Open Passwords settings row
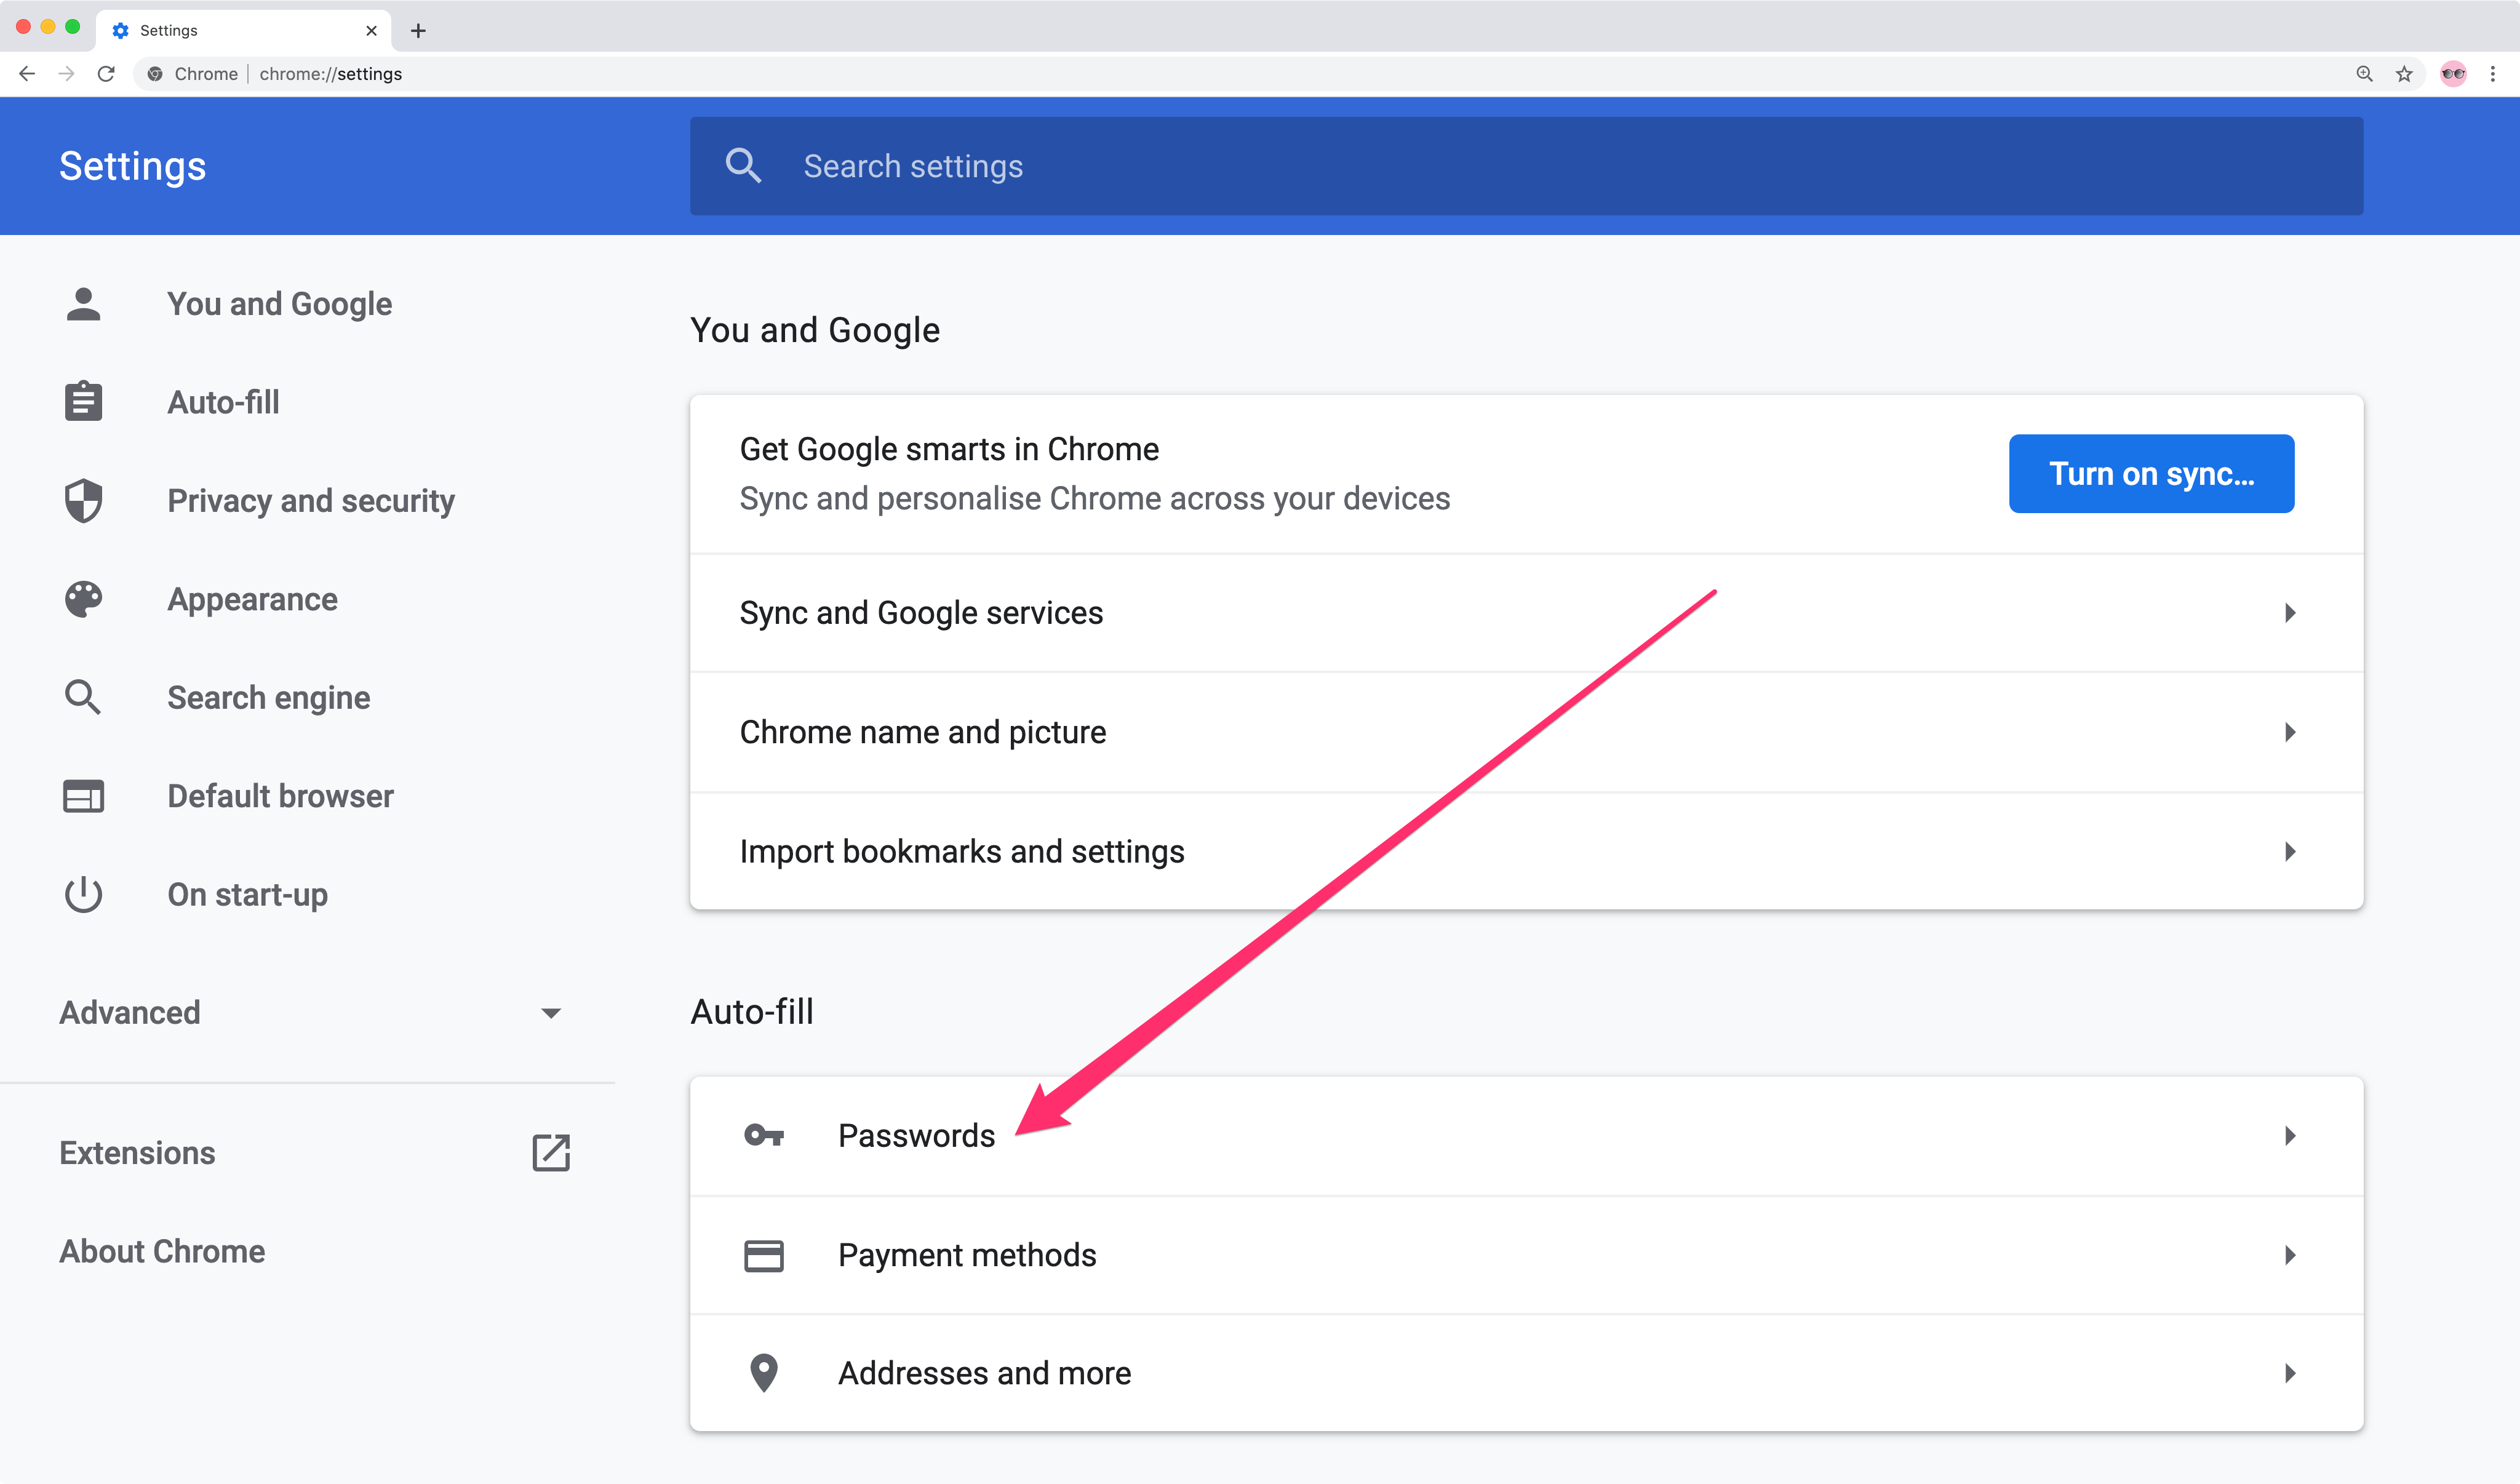This screenshot has width=2520, height=1484. click(x=1526, y=1135)
